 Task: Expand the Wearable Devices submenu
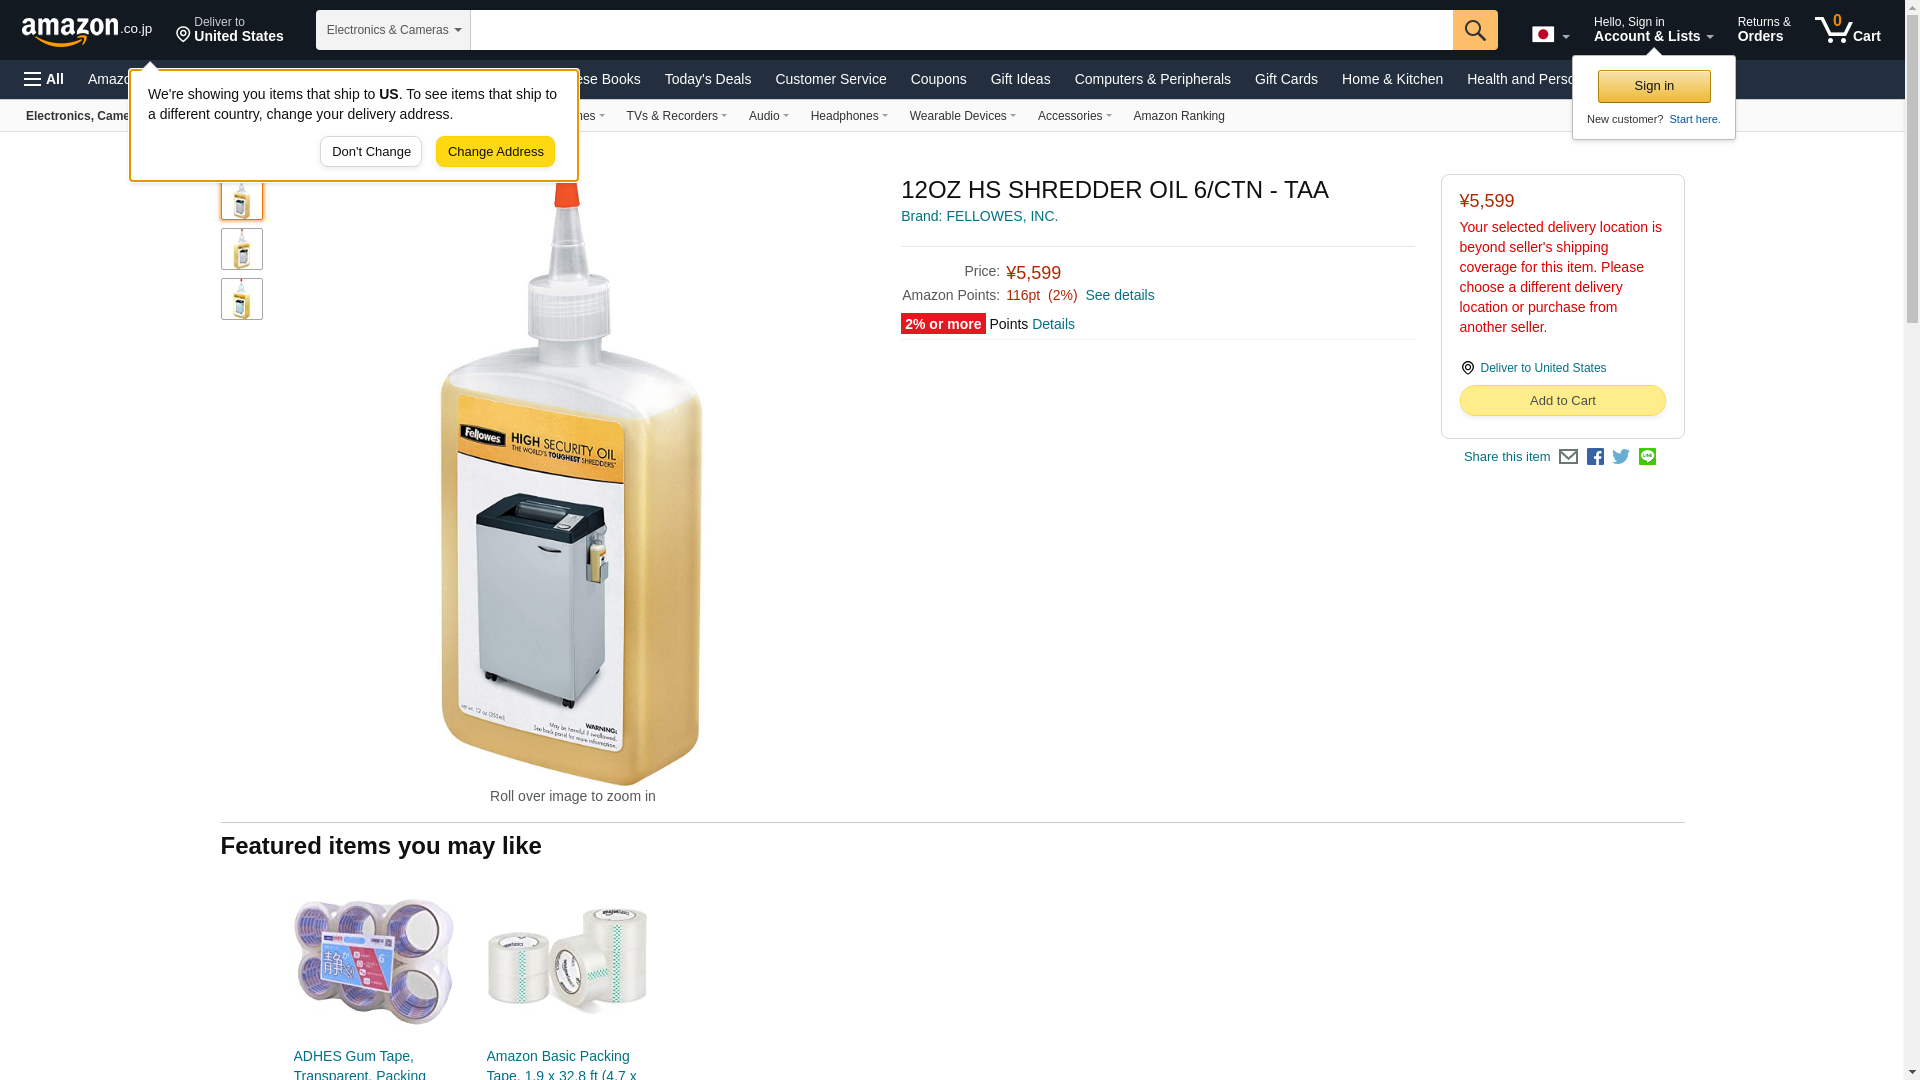coord(962,116)
